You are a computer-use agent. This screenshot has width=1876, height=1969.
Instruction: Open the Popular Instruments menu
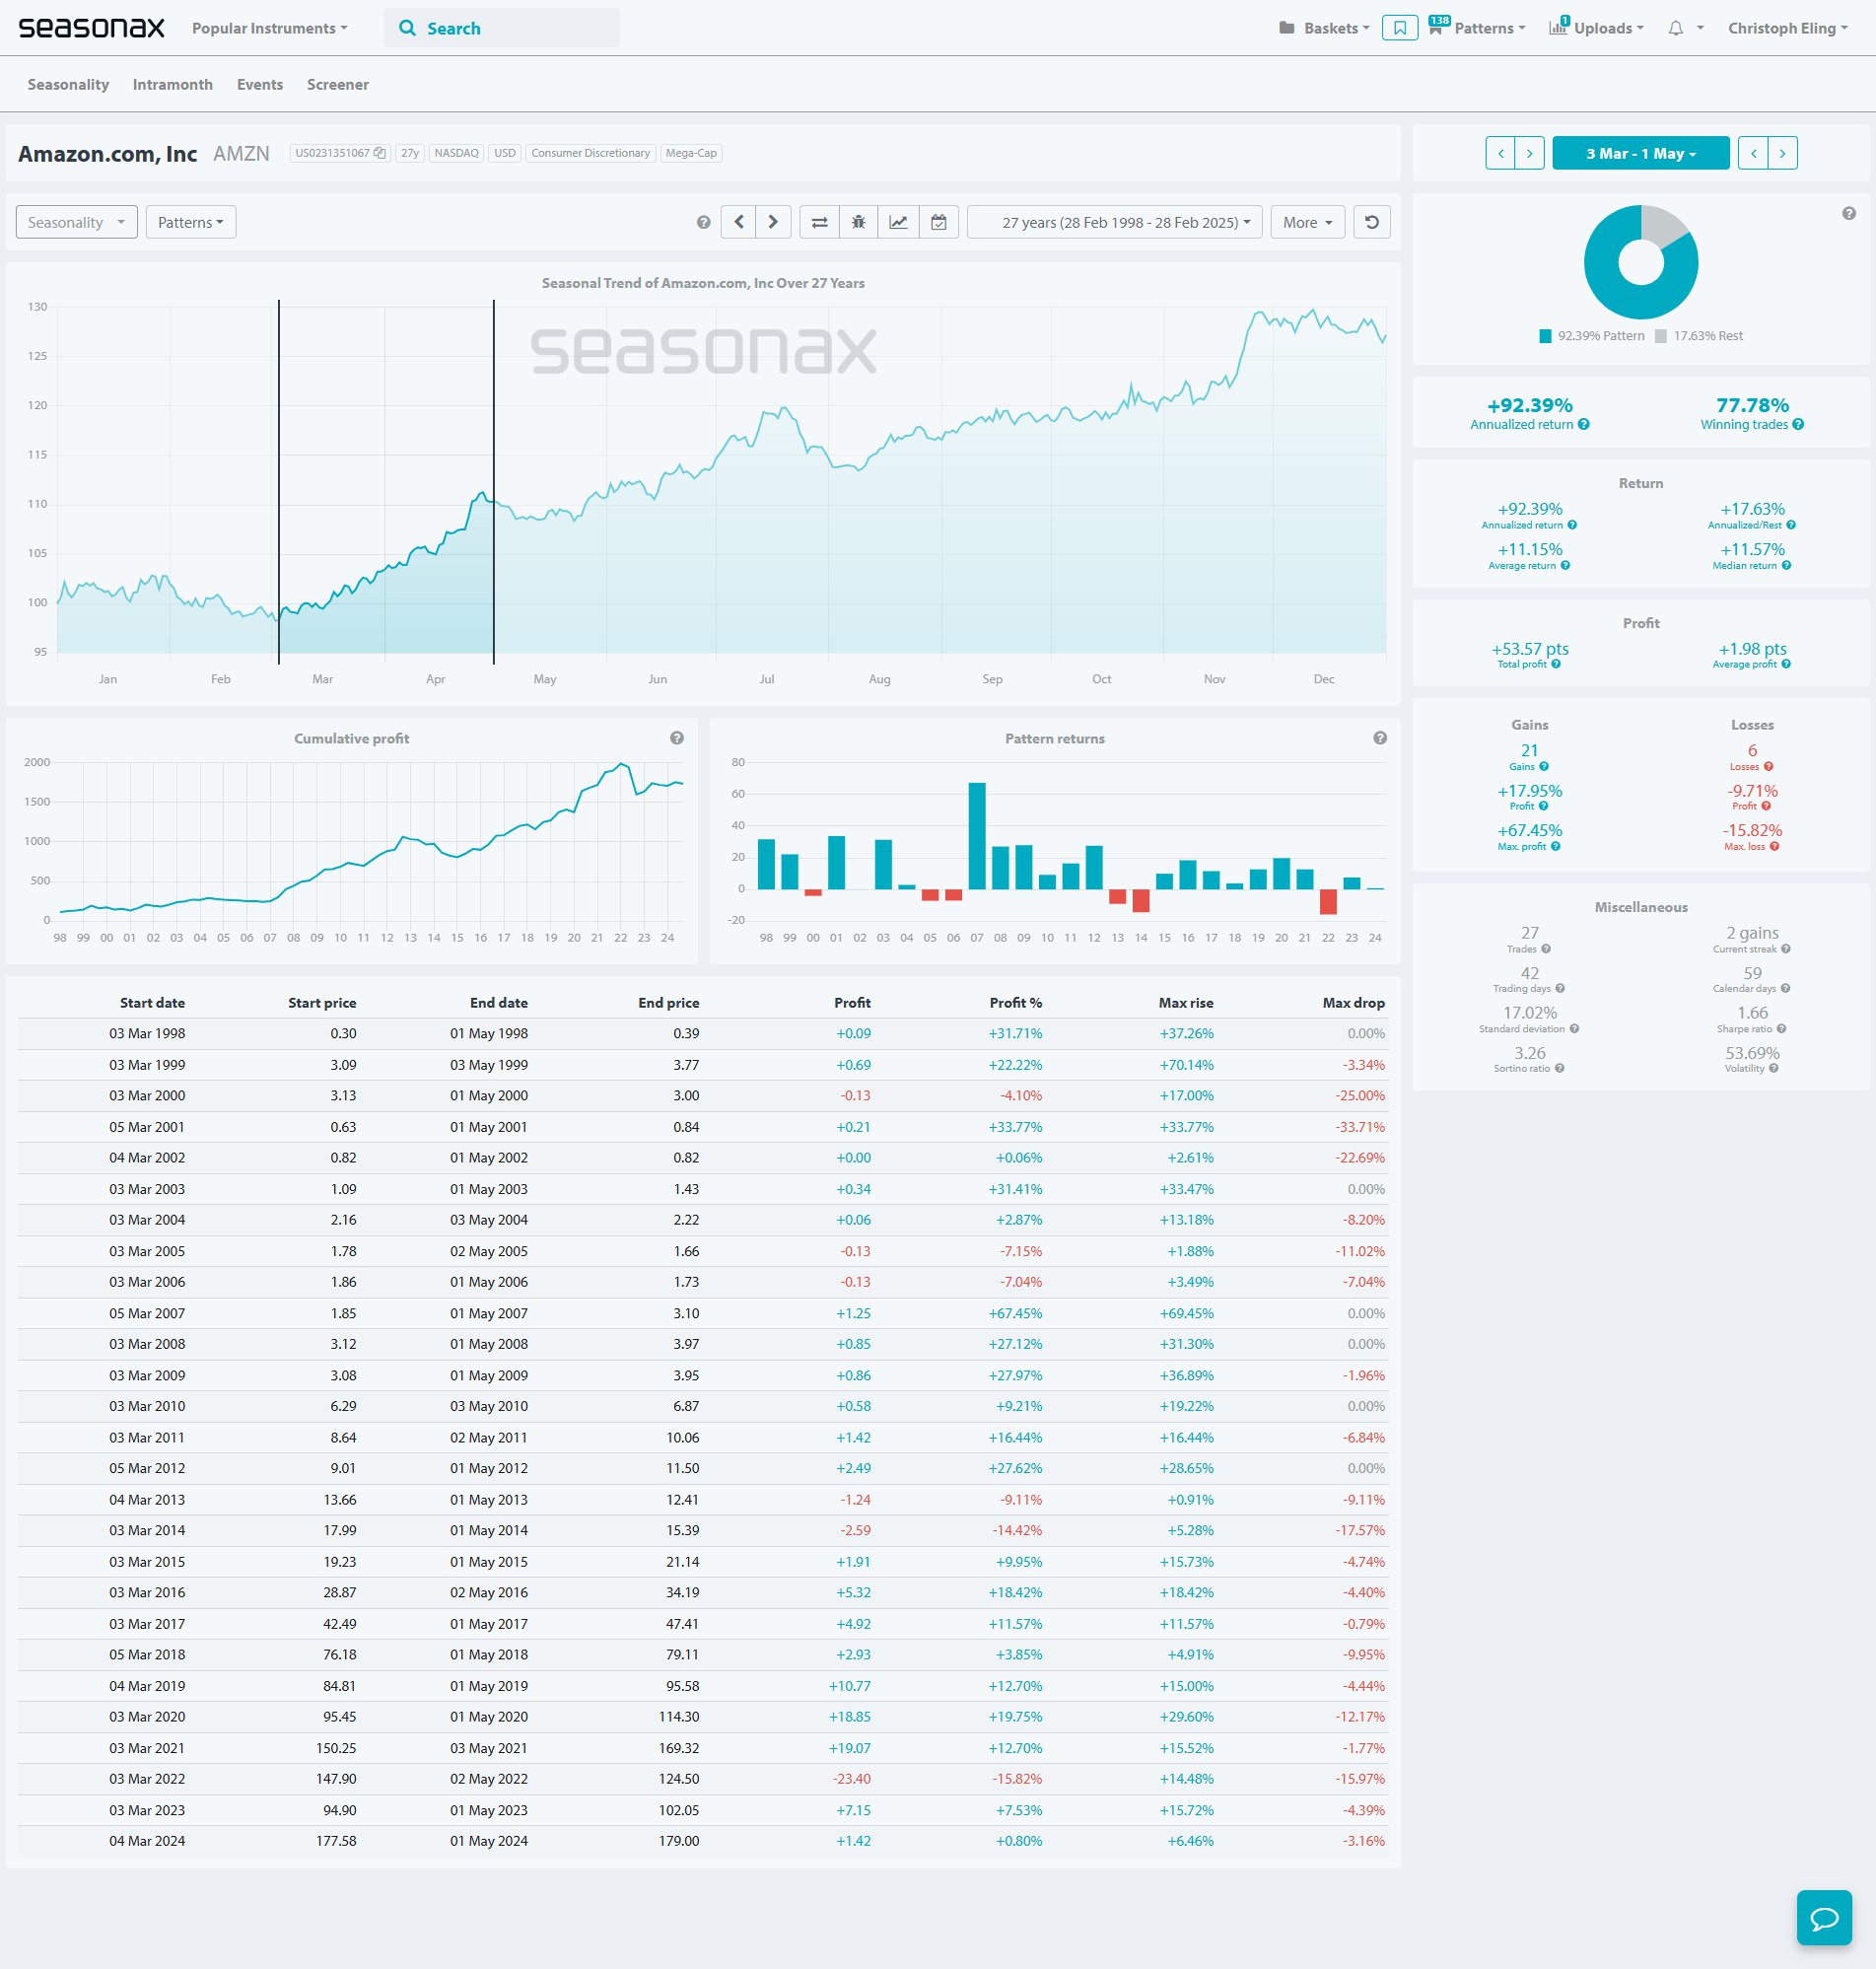coord(269,28)
